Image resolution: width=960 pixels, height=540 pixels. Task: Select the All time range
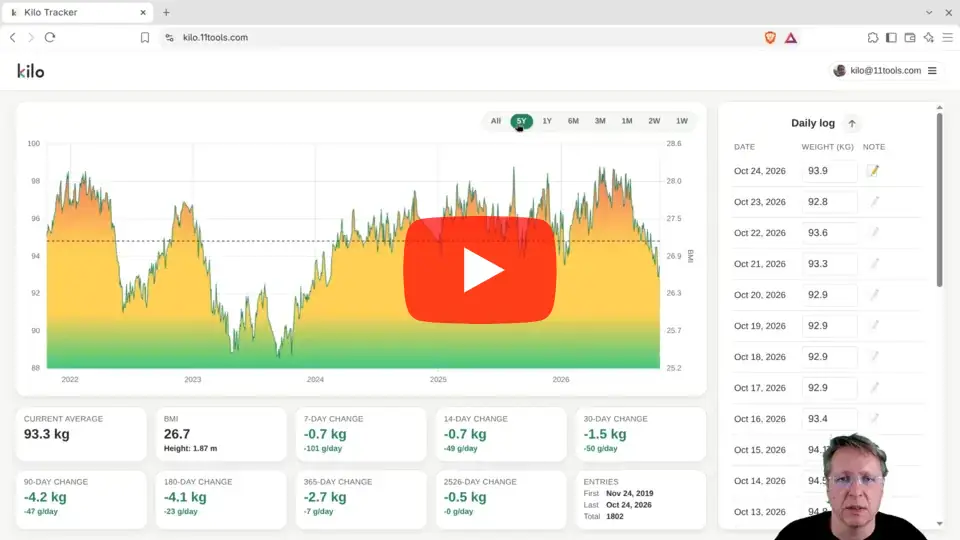[x=495, y=121]
